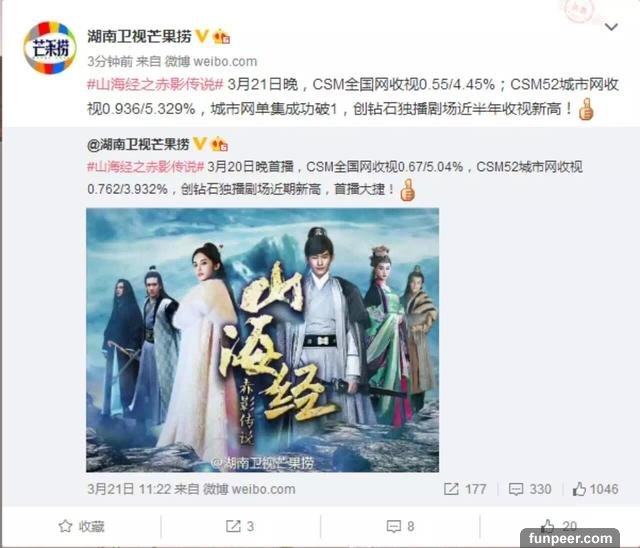
Task: Open comments with the button showing 8
Action: coord(400,526)
